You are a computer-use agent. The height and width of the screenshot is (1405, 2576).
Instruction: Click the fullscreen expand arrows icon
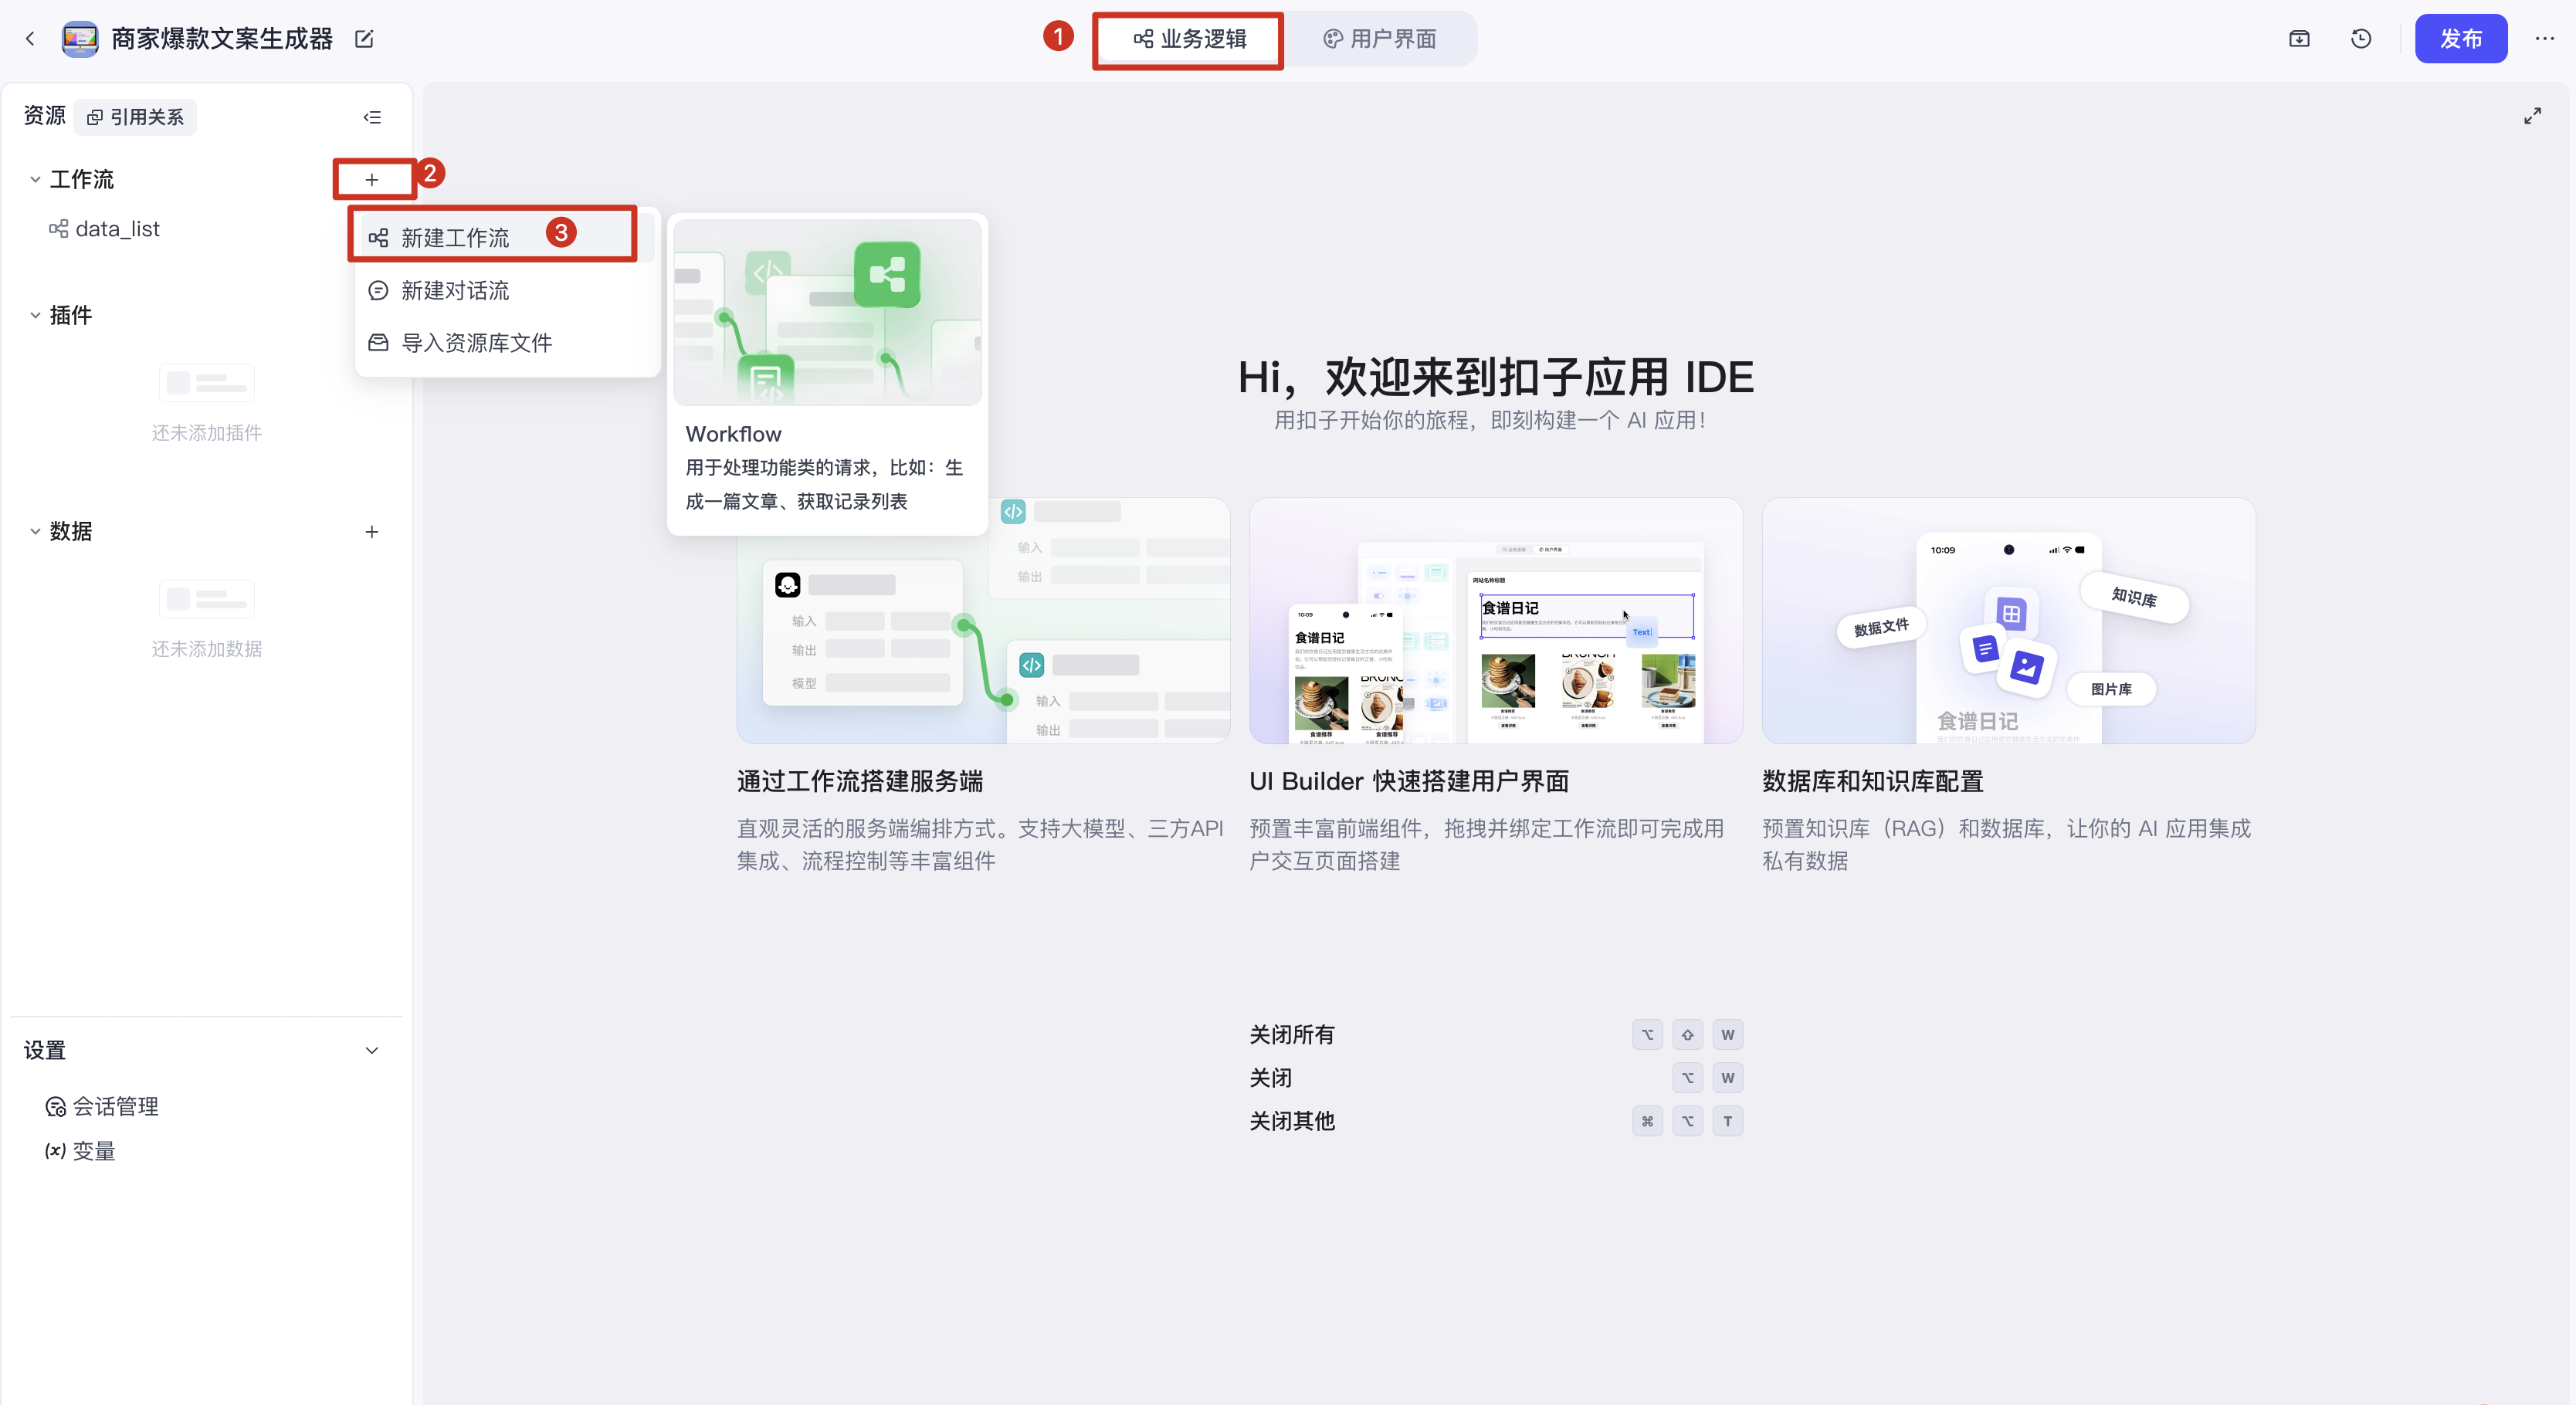[2532, 116]
